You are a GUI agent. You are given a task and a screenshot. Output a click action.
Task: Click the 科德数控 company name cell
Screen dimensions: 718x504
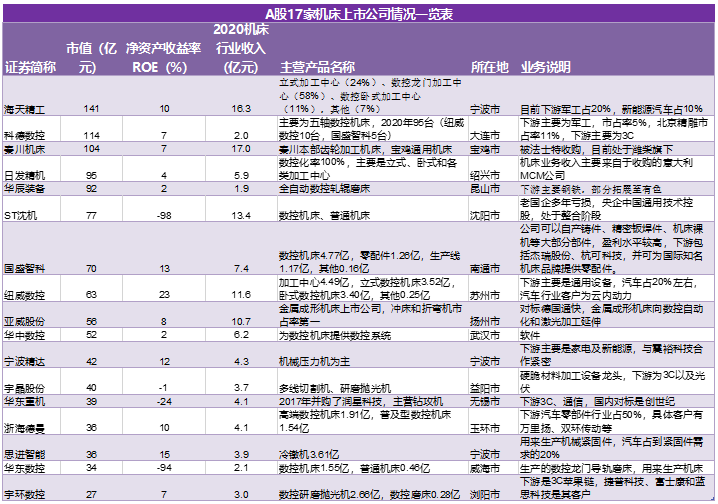click(24, 135)
